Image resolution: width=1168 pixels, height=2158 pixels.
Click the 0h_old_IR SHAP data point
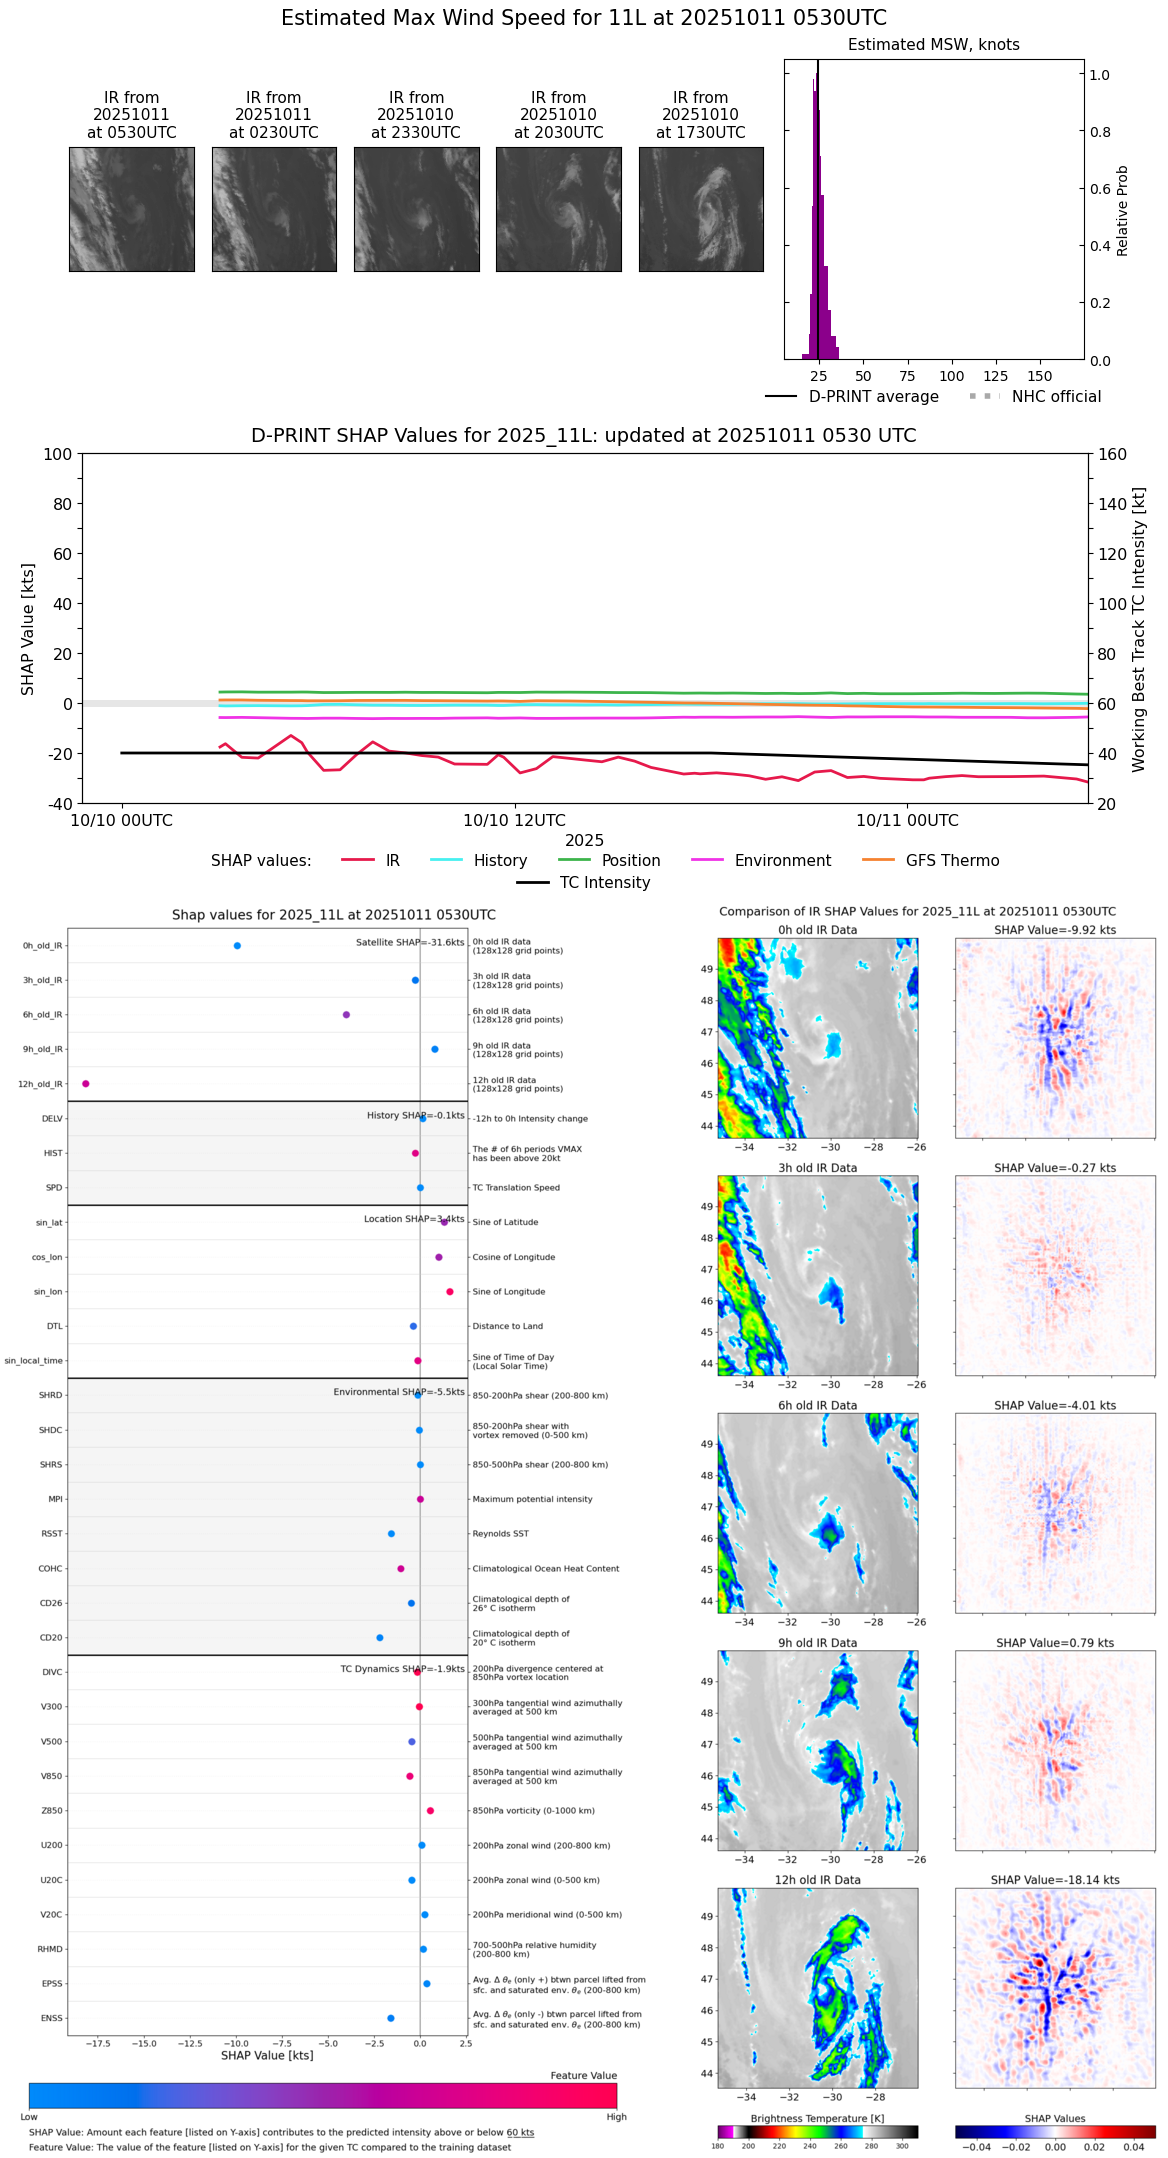pyautogui.click(x=237, y=945)
